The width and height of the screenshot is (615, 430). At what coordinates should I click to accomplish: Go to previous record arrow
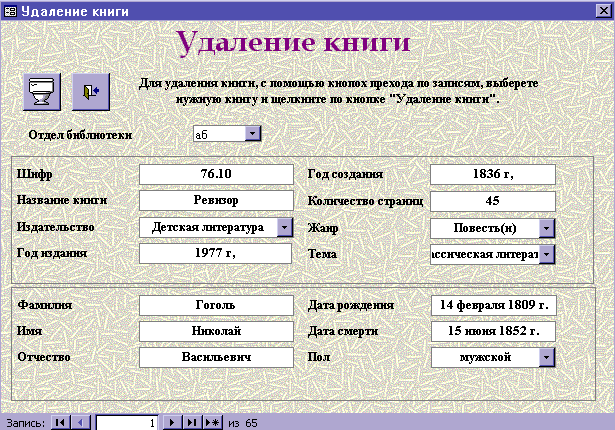point(81,423)
